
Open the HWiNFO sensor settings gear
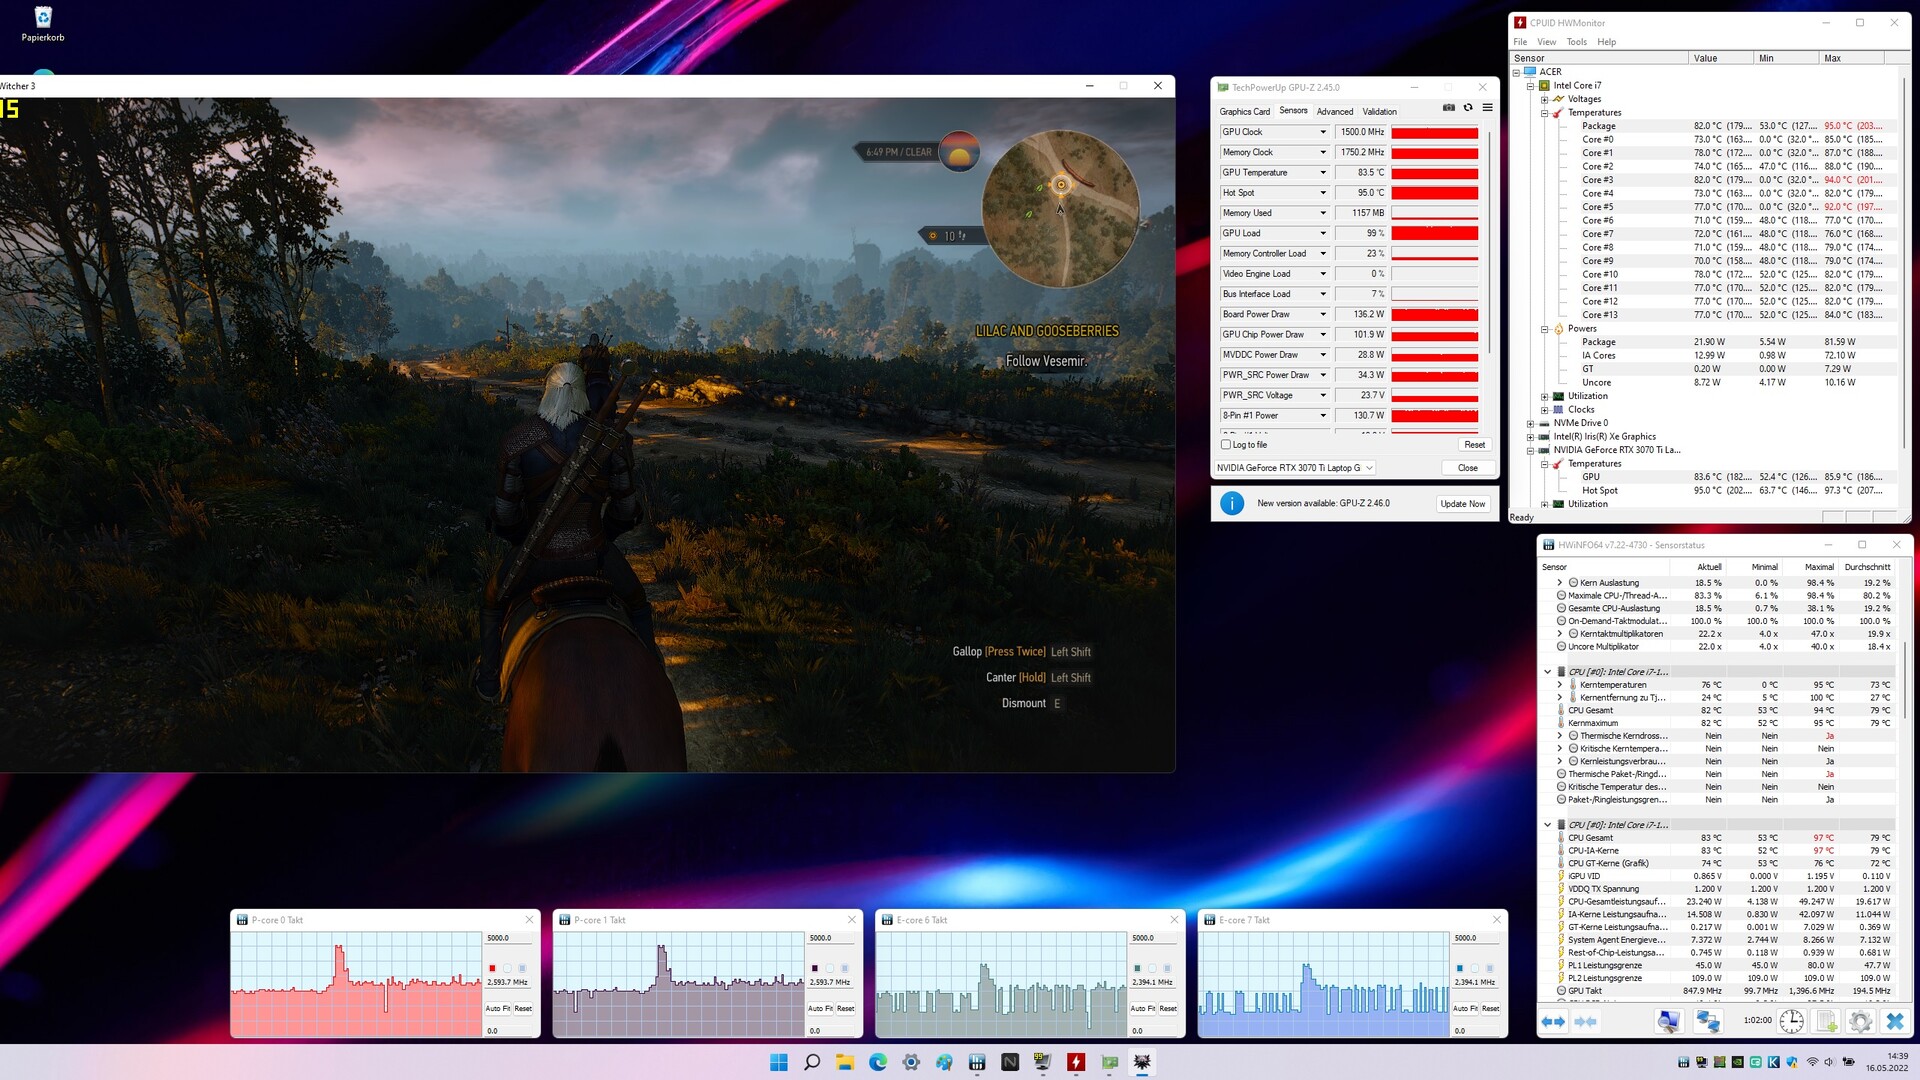pyautogui.click(x=1860, y=1021)
